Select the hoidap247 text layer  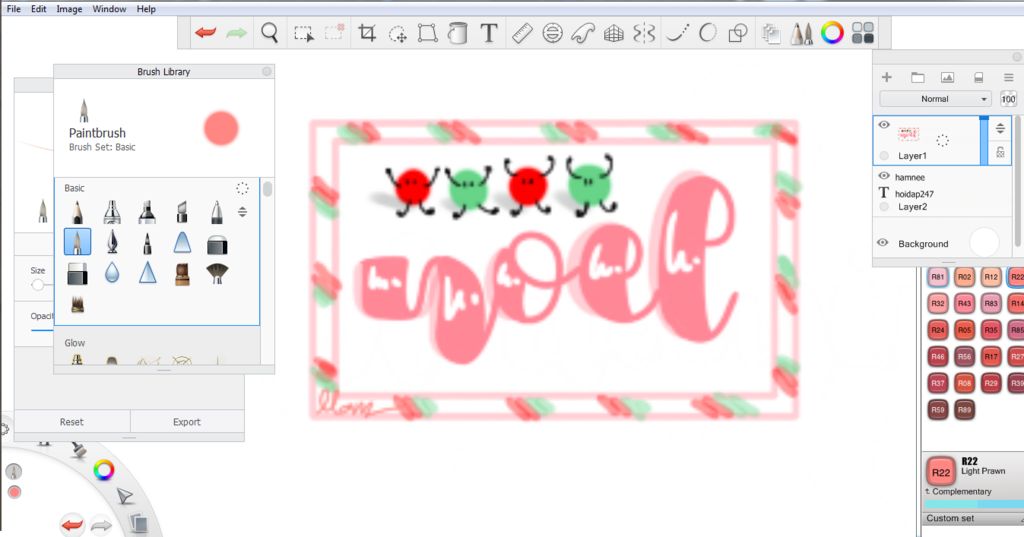coord(914,194)
